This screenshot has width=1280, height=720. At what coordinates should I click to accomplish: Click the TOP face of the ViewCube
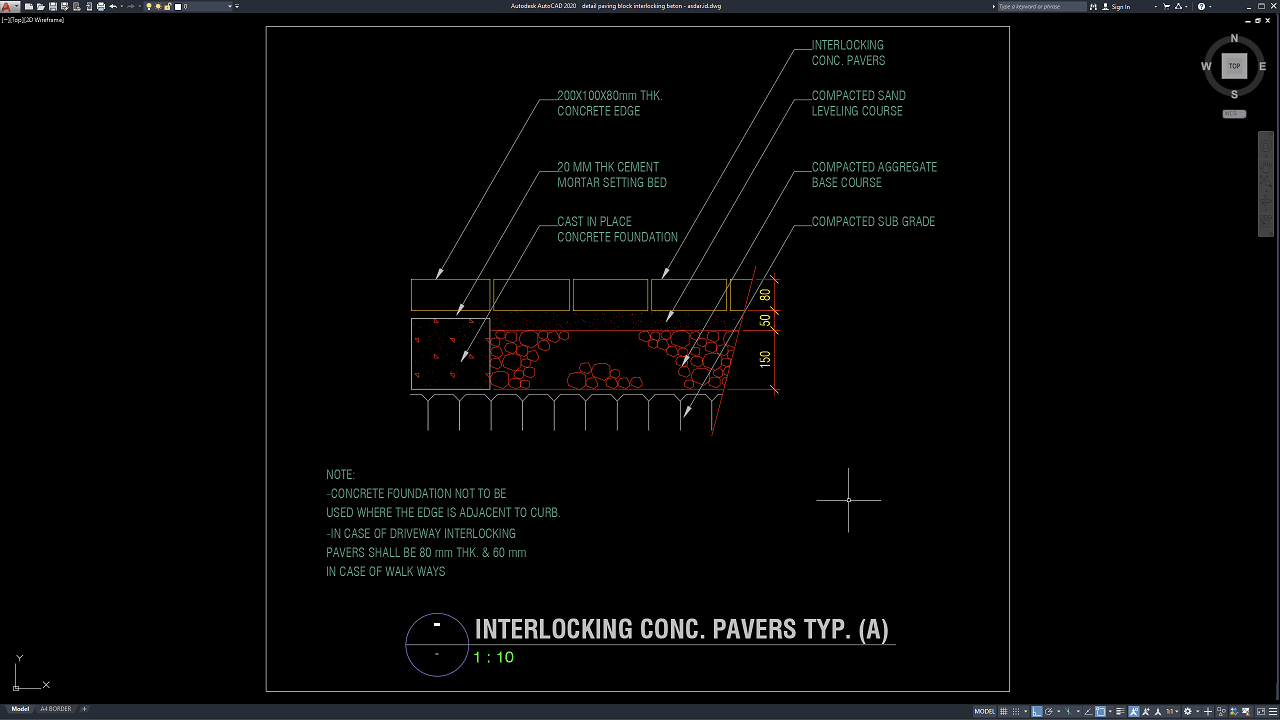[x=1234, y=66]
